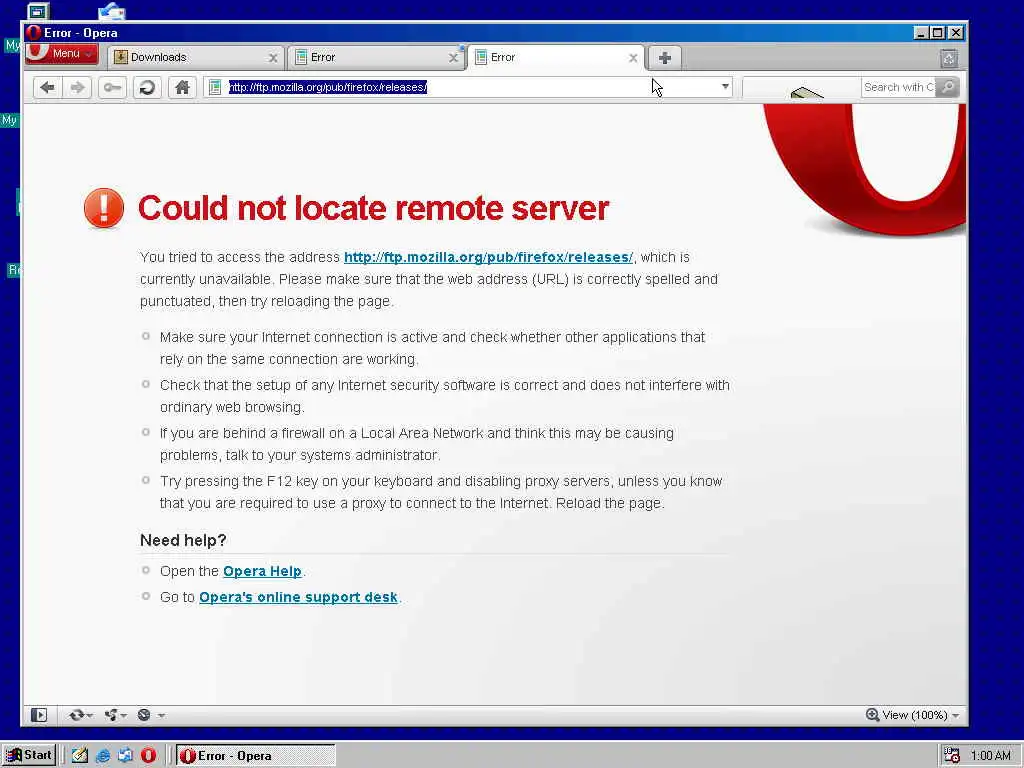This screenshot has width=1024, height=768.
Task: Follow the ftp.mozilla.org releases link in the error message
Action: 488,257
